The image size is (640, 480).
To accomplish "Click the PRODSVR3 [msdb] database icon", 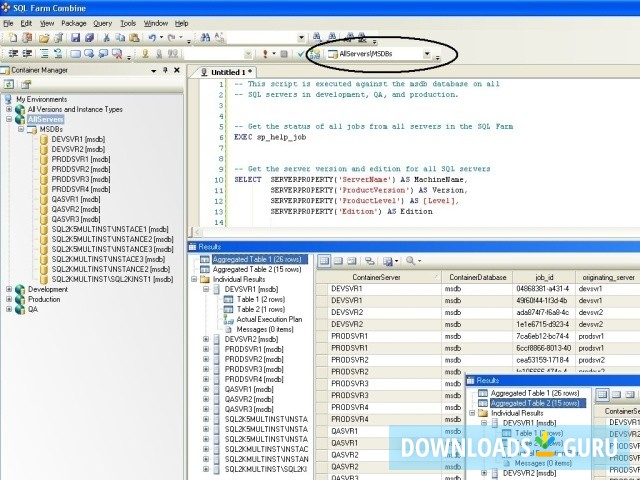I will coord(44,179).
